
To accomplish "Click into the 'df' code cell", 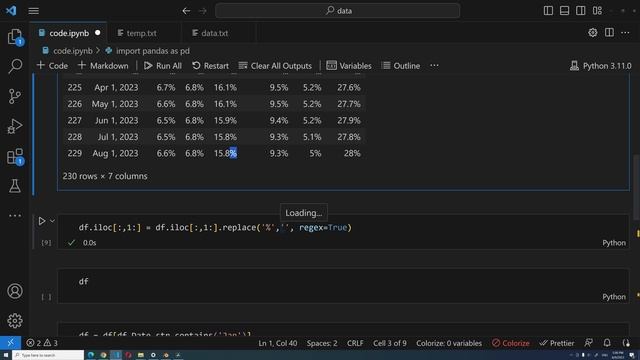I will point(343,282).
